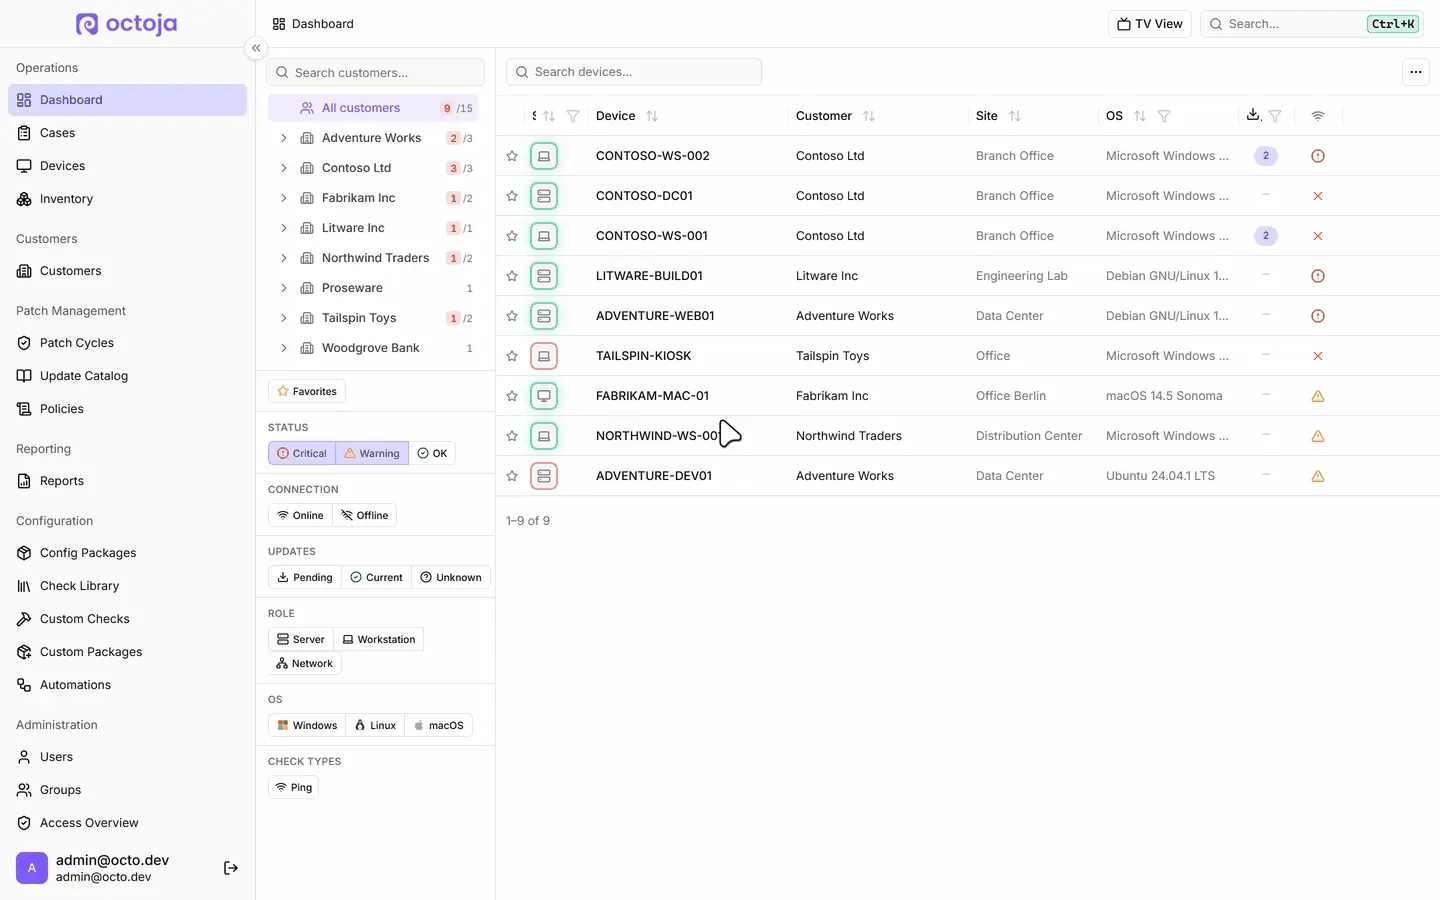
Task: Star the LITWARE-BUILD01 device as favorite
Action: (512, 276)
